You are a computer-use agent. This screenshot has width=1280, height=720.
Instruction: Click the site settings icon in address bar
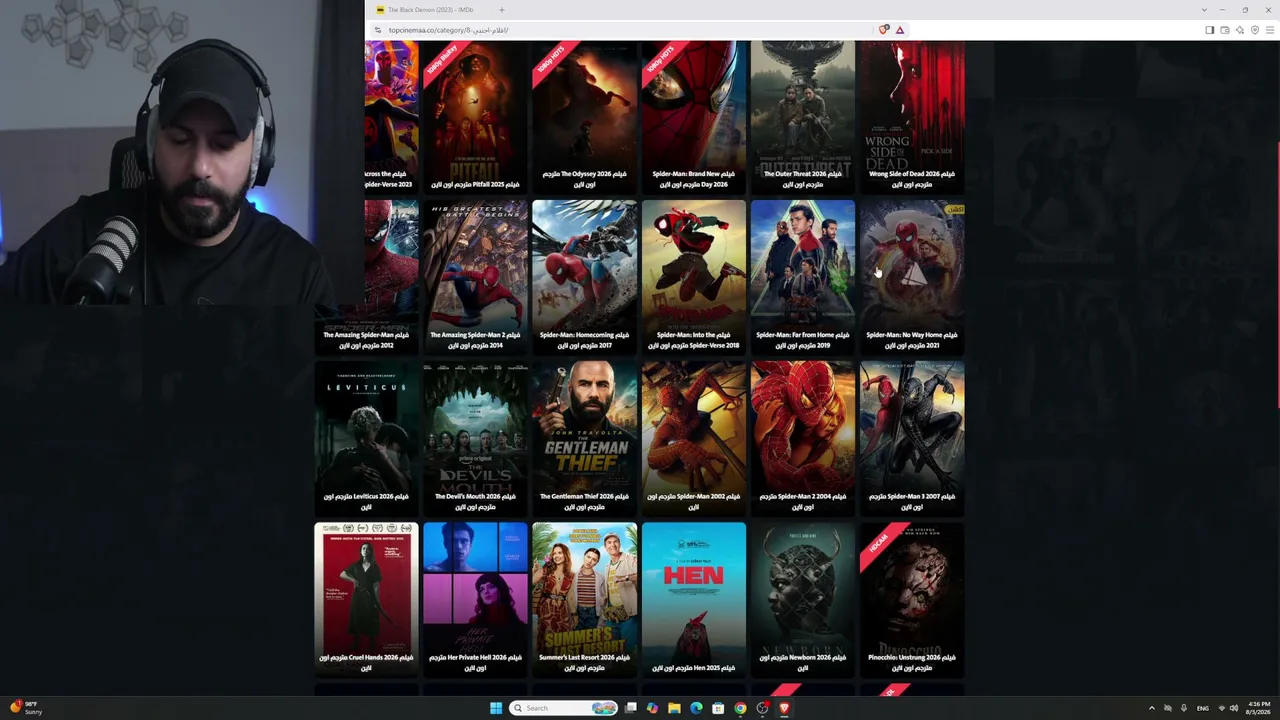[x=379, y=30]
